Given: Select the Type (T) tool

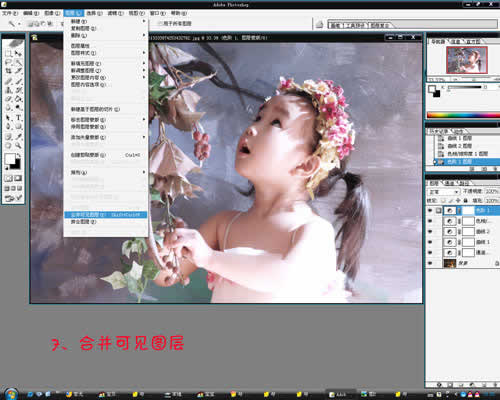Looking at the screenshot, I should 18,118.
